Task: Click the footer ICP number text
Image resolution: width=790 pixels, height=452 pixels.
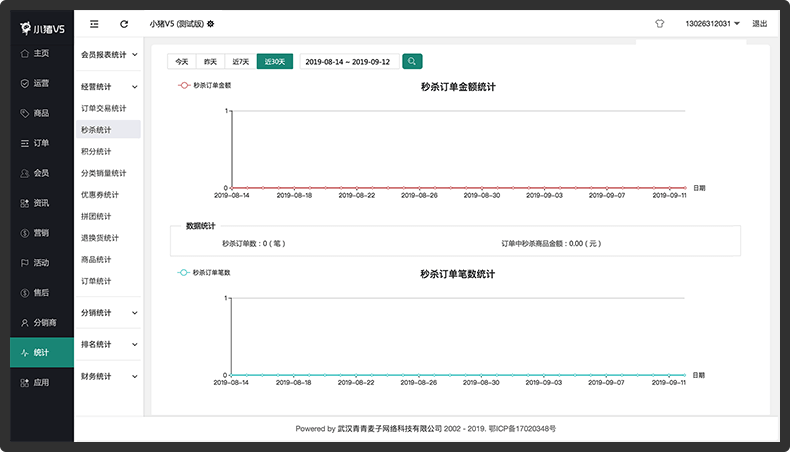Action: coord(522,429)
